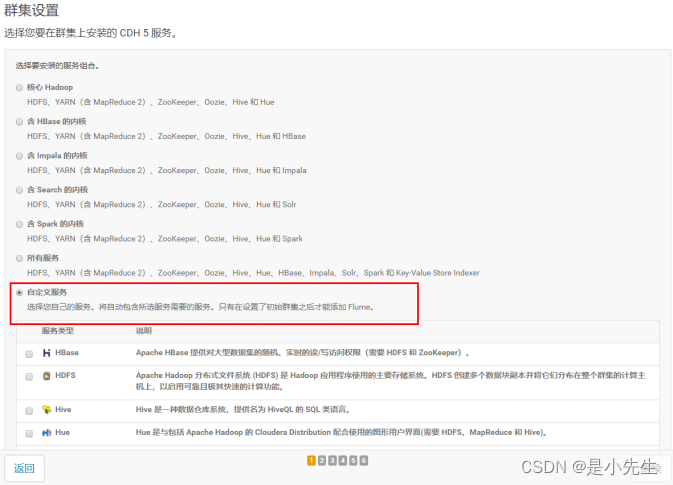Click the 说明 column header
Viewport: 673px width, 485px height.
pos(144,330)
